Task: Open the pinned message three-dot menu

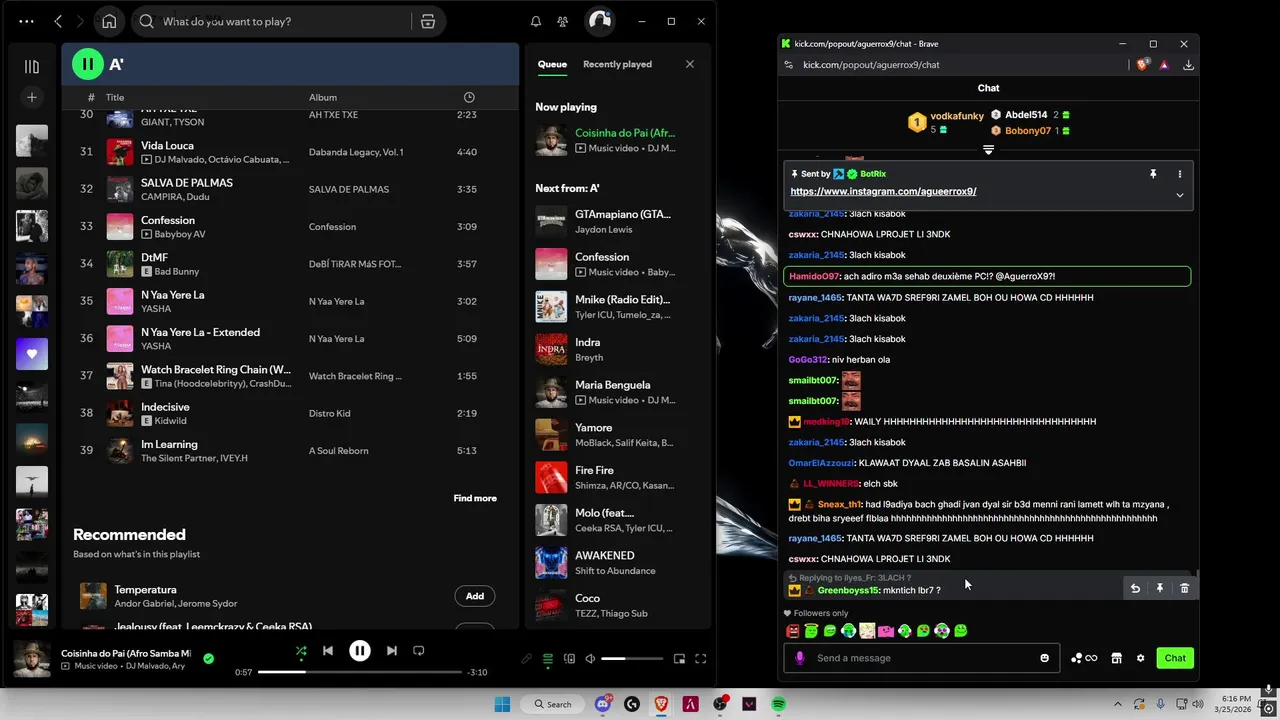Action: [1180, 174]
